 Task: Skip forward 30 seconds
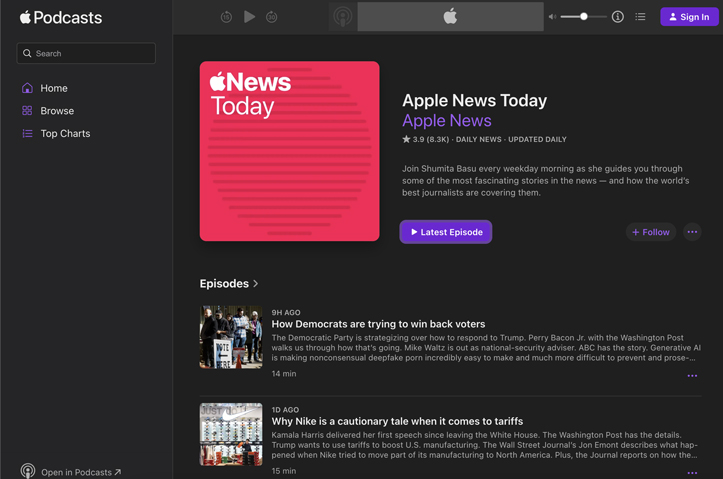[272, 17]
